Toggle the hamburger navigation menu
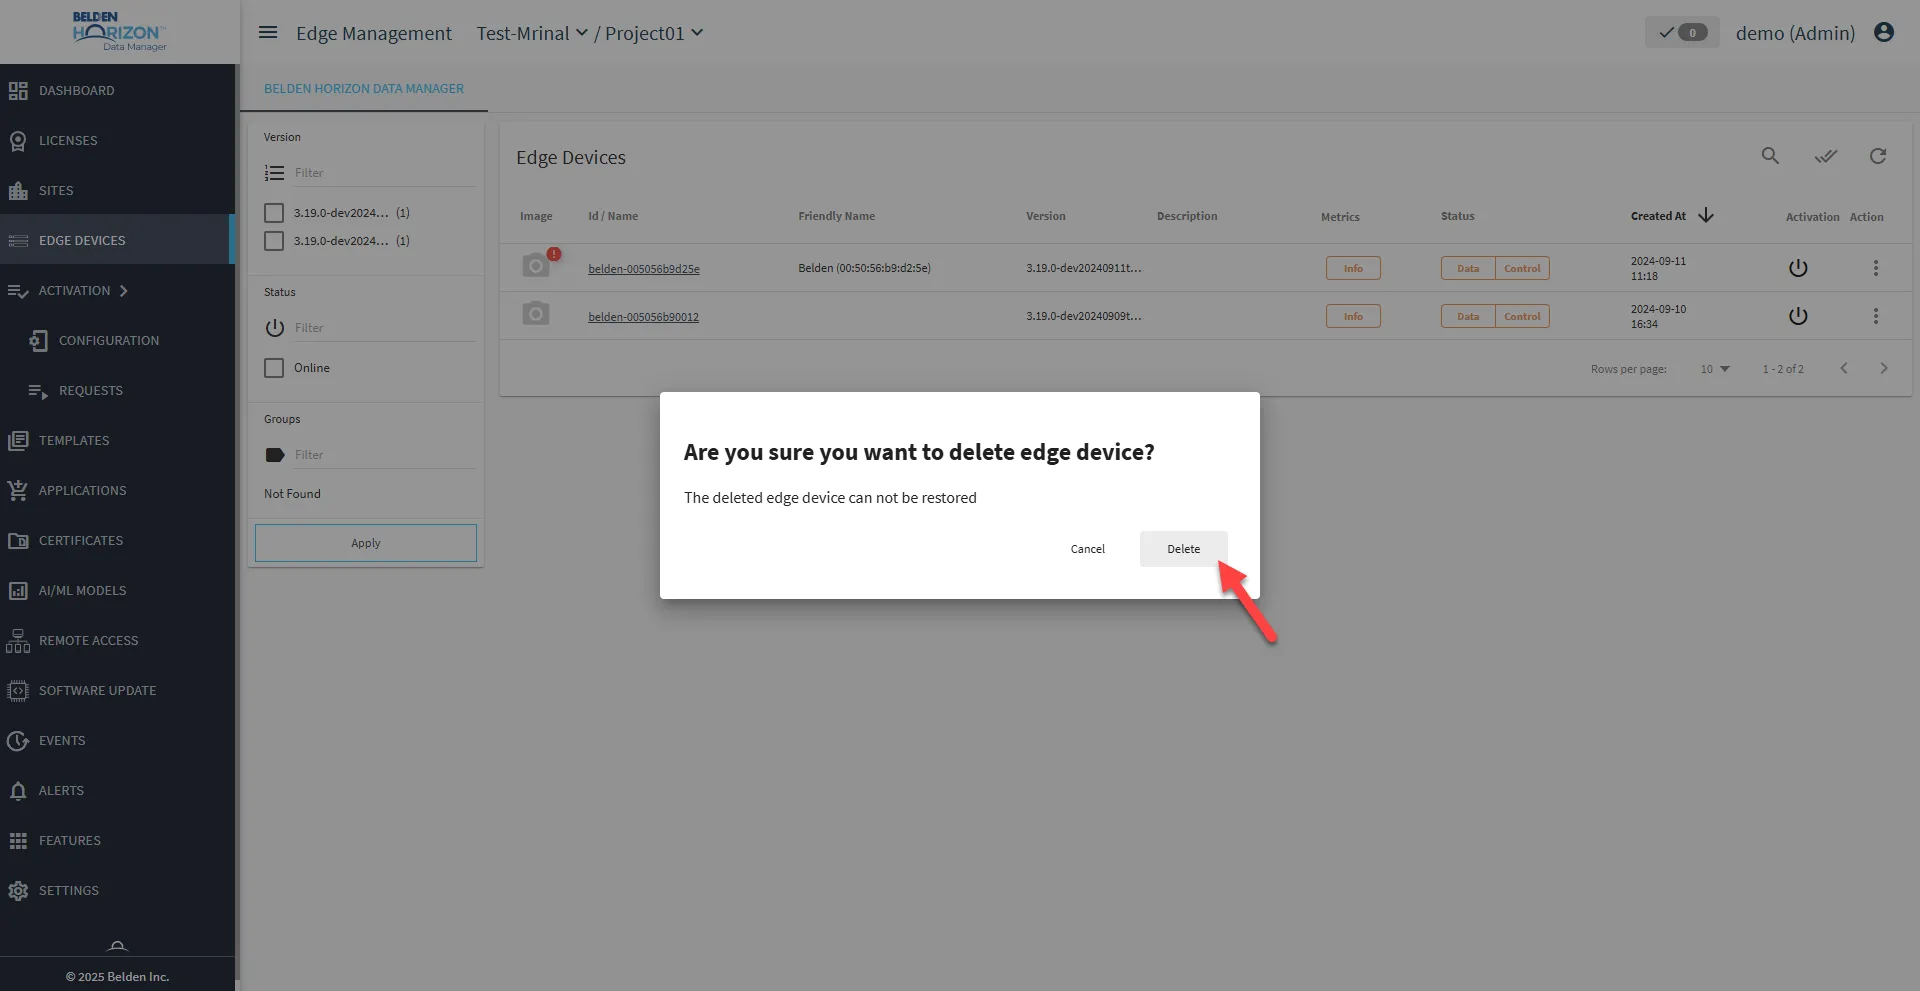Screen dimensions: 1920x991 pyautogui.click(x=268, y=33)
